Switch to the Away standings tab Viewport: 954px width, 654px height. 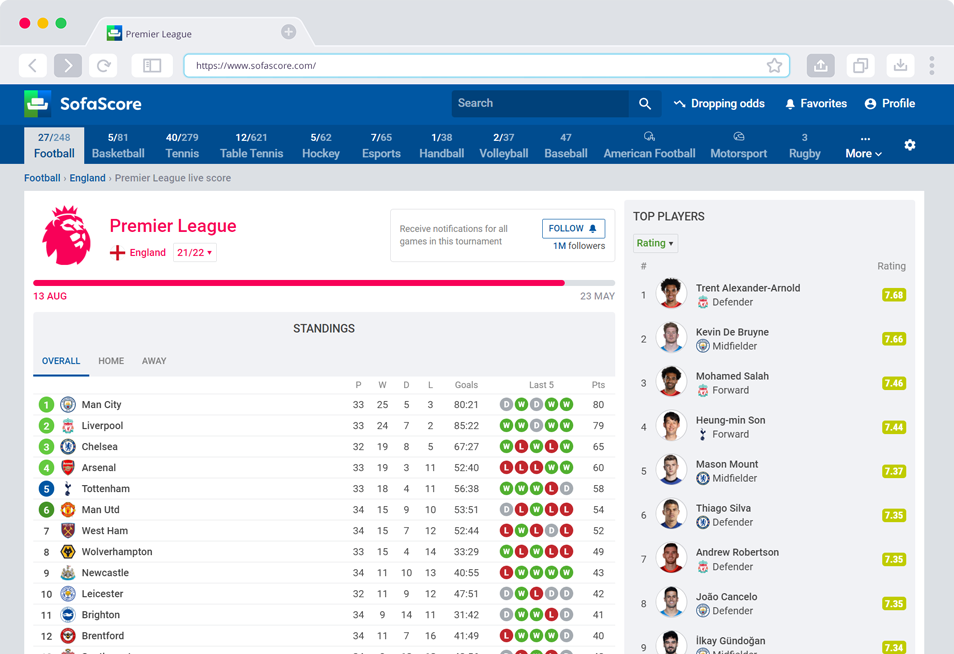click(153, 361)
